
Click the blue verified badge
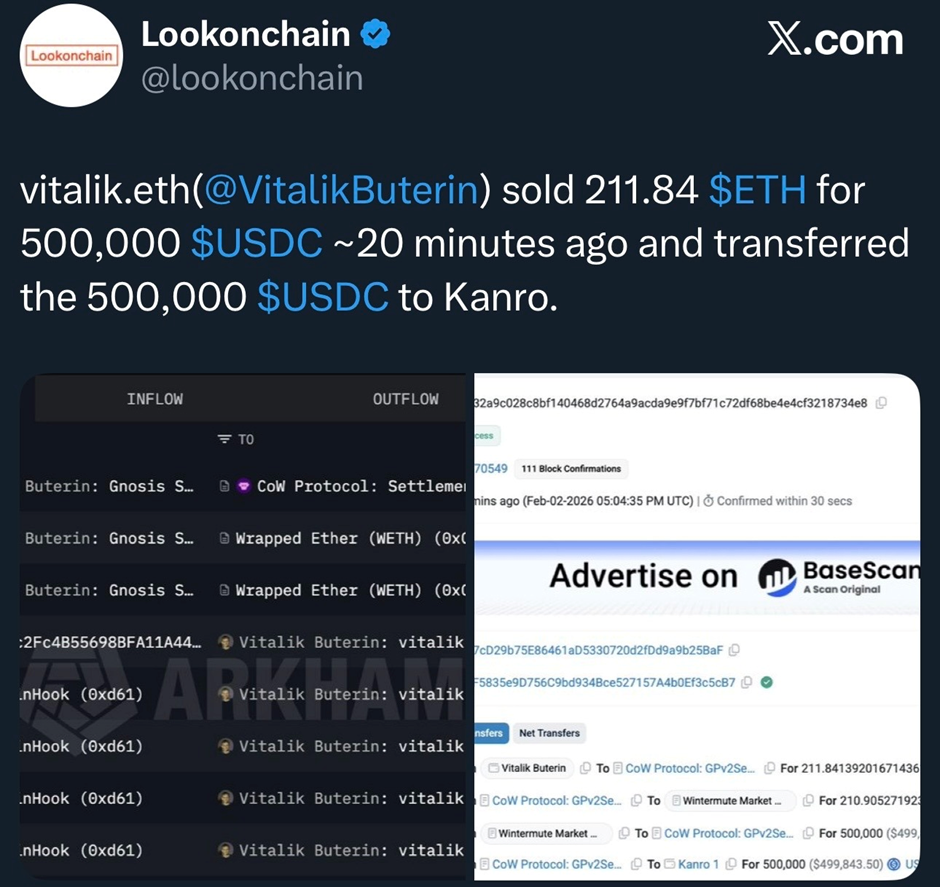[x=374, y=35]
